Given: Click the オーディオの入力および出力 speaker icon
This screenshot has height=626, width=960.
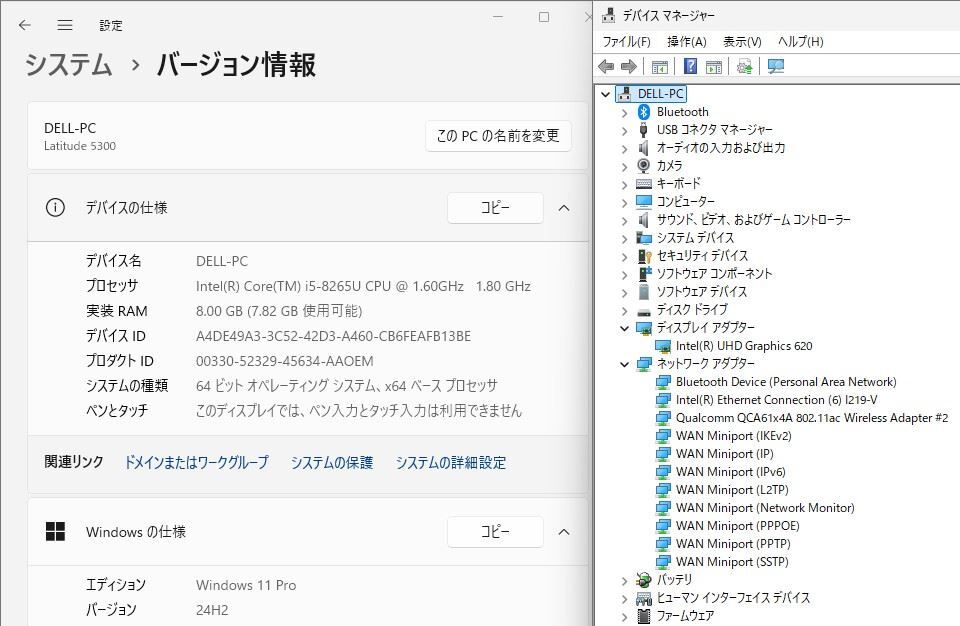Looking at the screenshot, I should [643, 148].
